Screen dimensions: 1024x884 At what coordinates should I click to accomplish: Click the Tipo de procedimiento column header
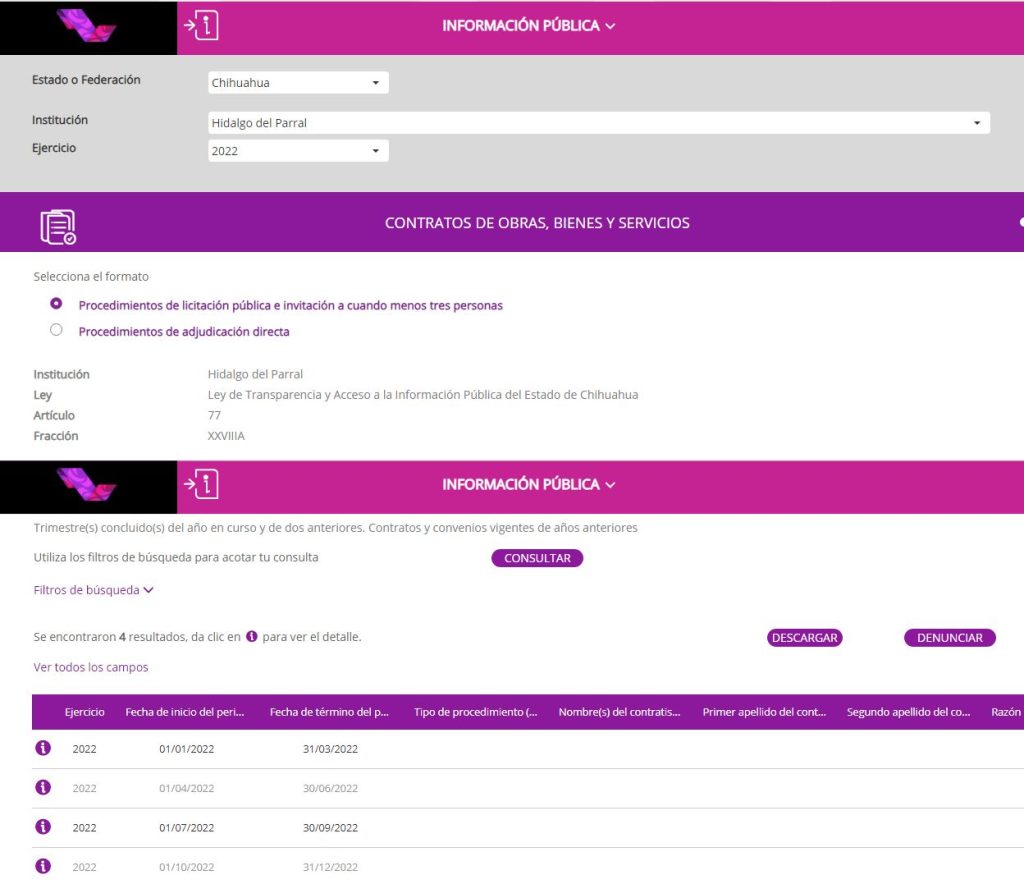475,713
